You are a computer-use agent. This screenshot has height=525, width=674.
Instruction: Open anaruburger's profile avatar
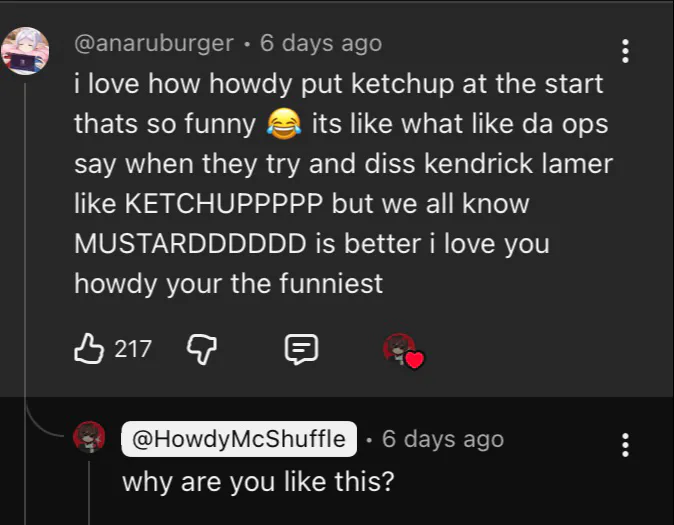pyautogui.click(x=25, y=51)
